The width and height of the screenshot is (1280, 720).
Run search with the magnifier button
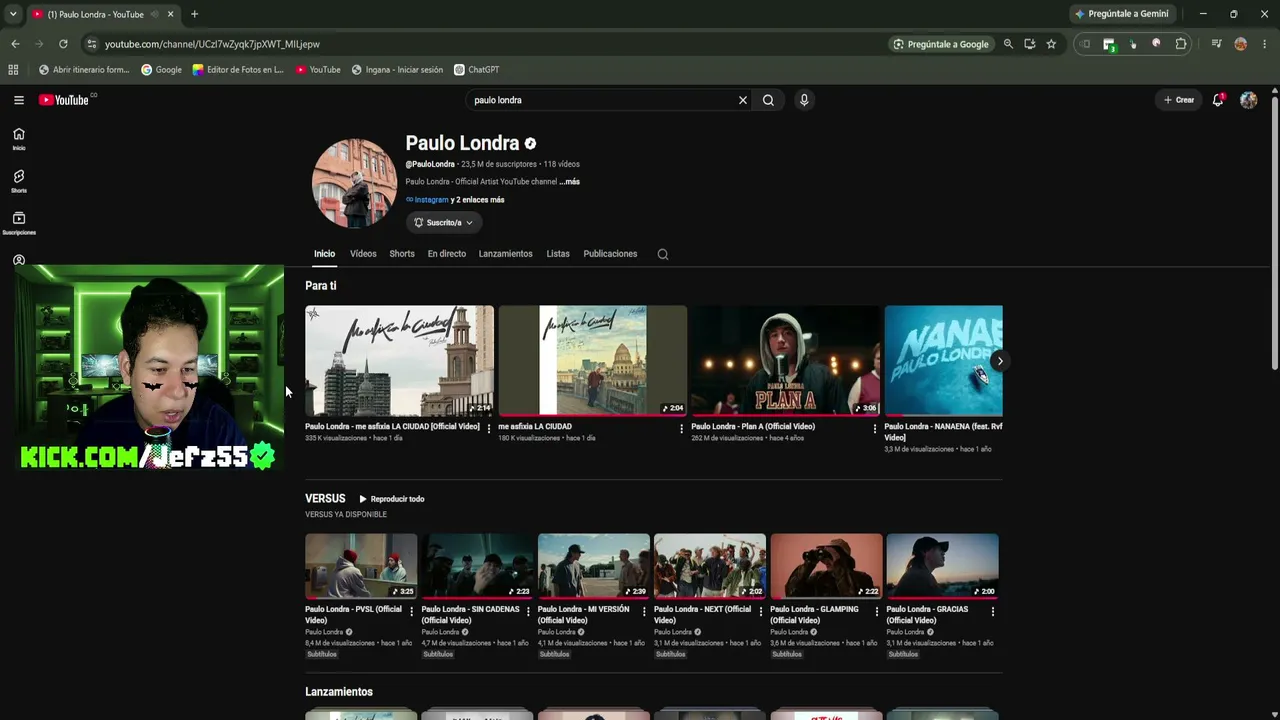coord(768,100)
